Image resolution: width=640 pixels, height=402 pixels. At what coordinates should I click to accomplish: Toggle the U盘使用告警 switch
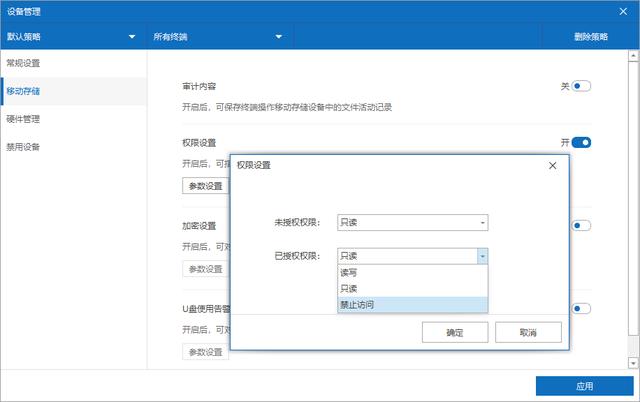581,309
